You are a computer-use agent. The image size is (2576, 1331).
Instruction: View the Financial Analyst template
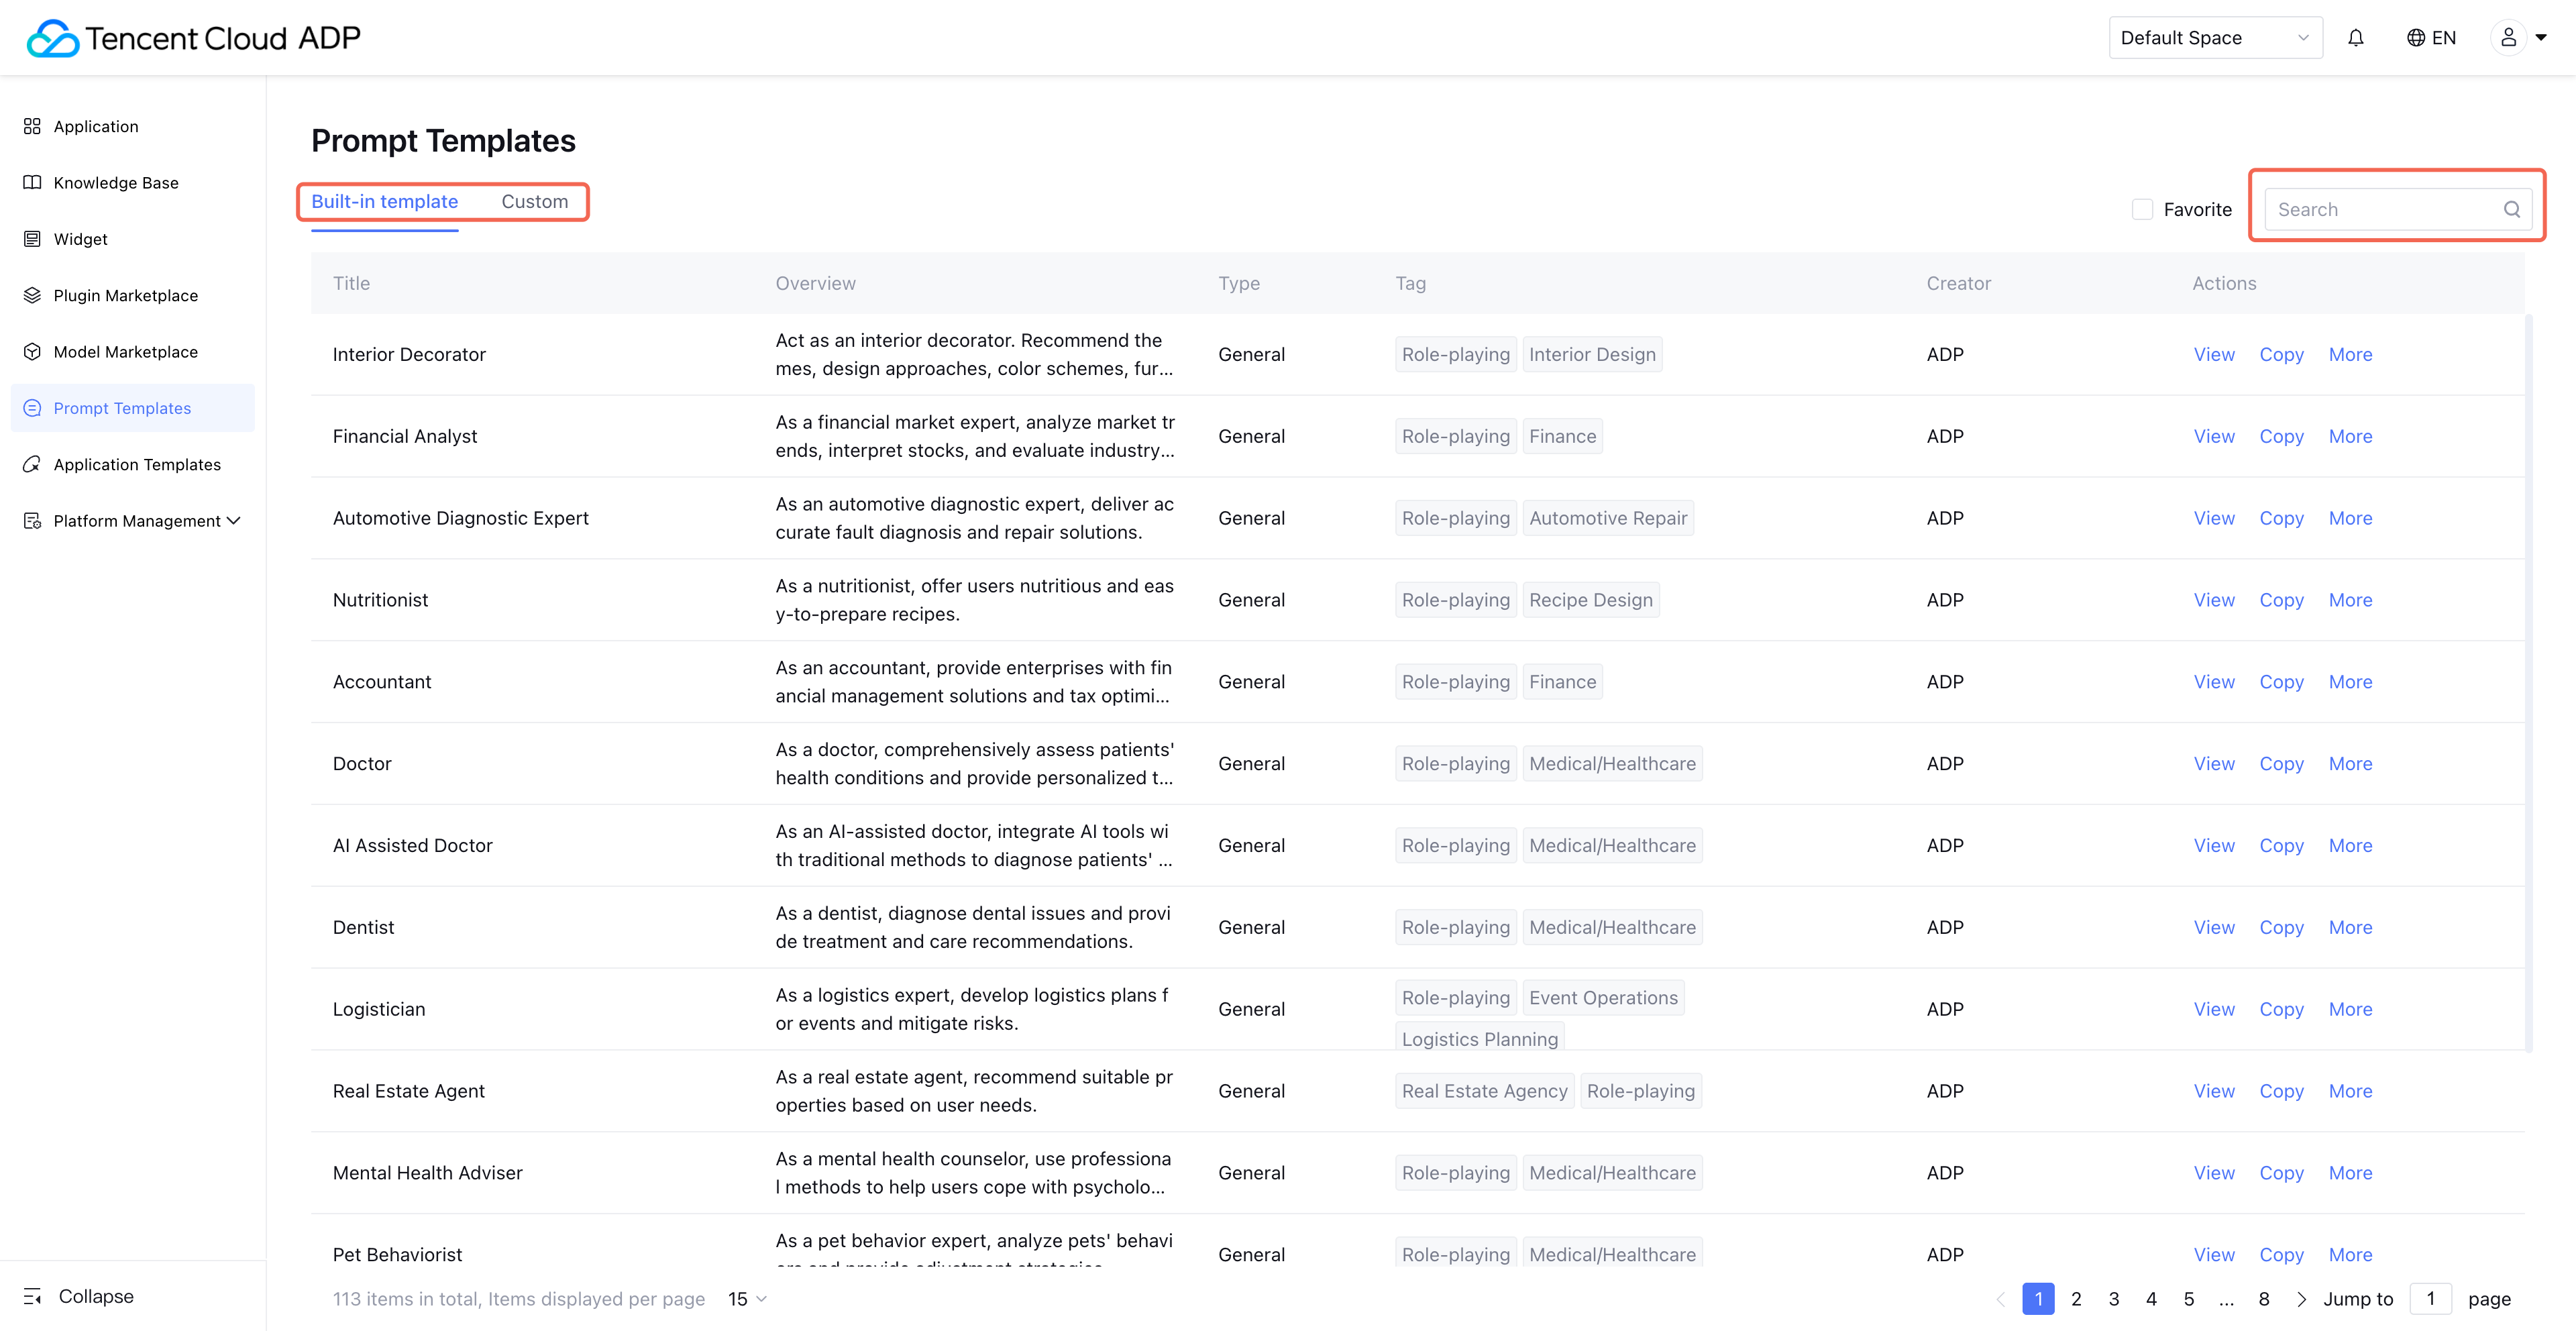[x=2213, y=436]
